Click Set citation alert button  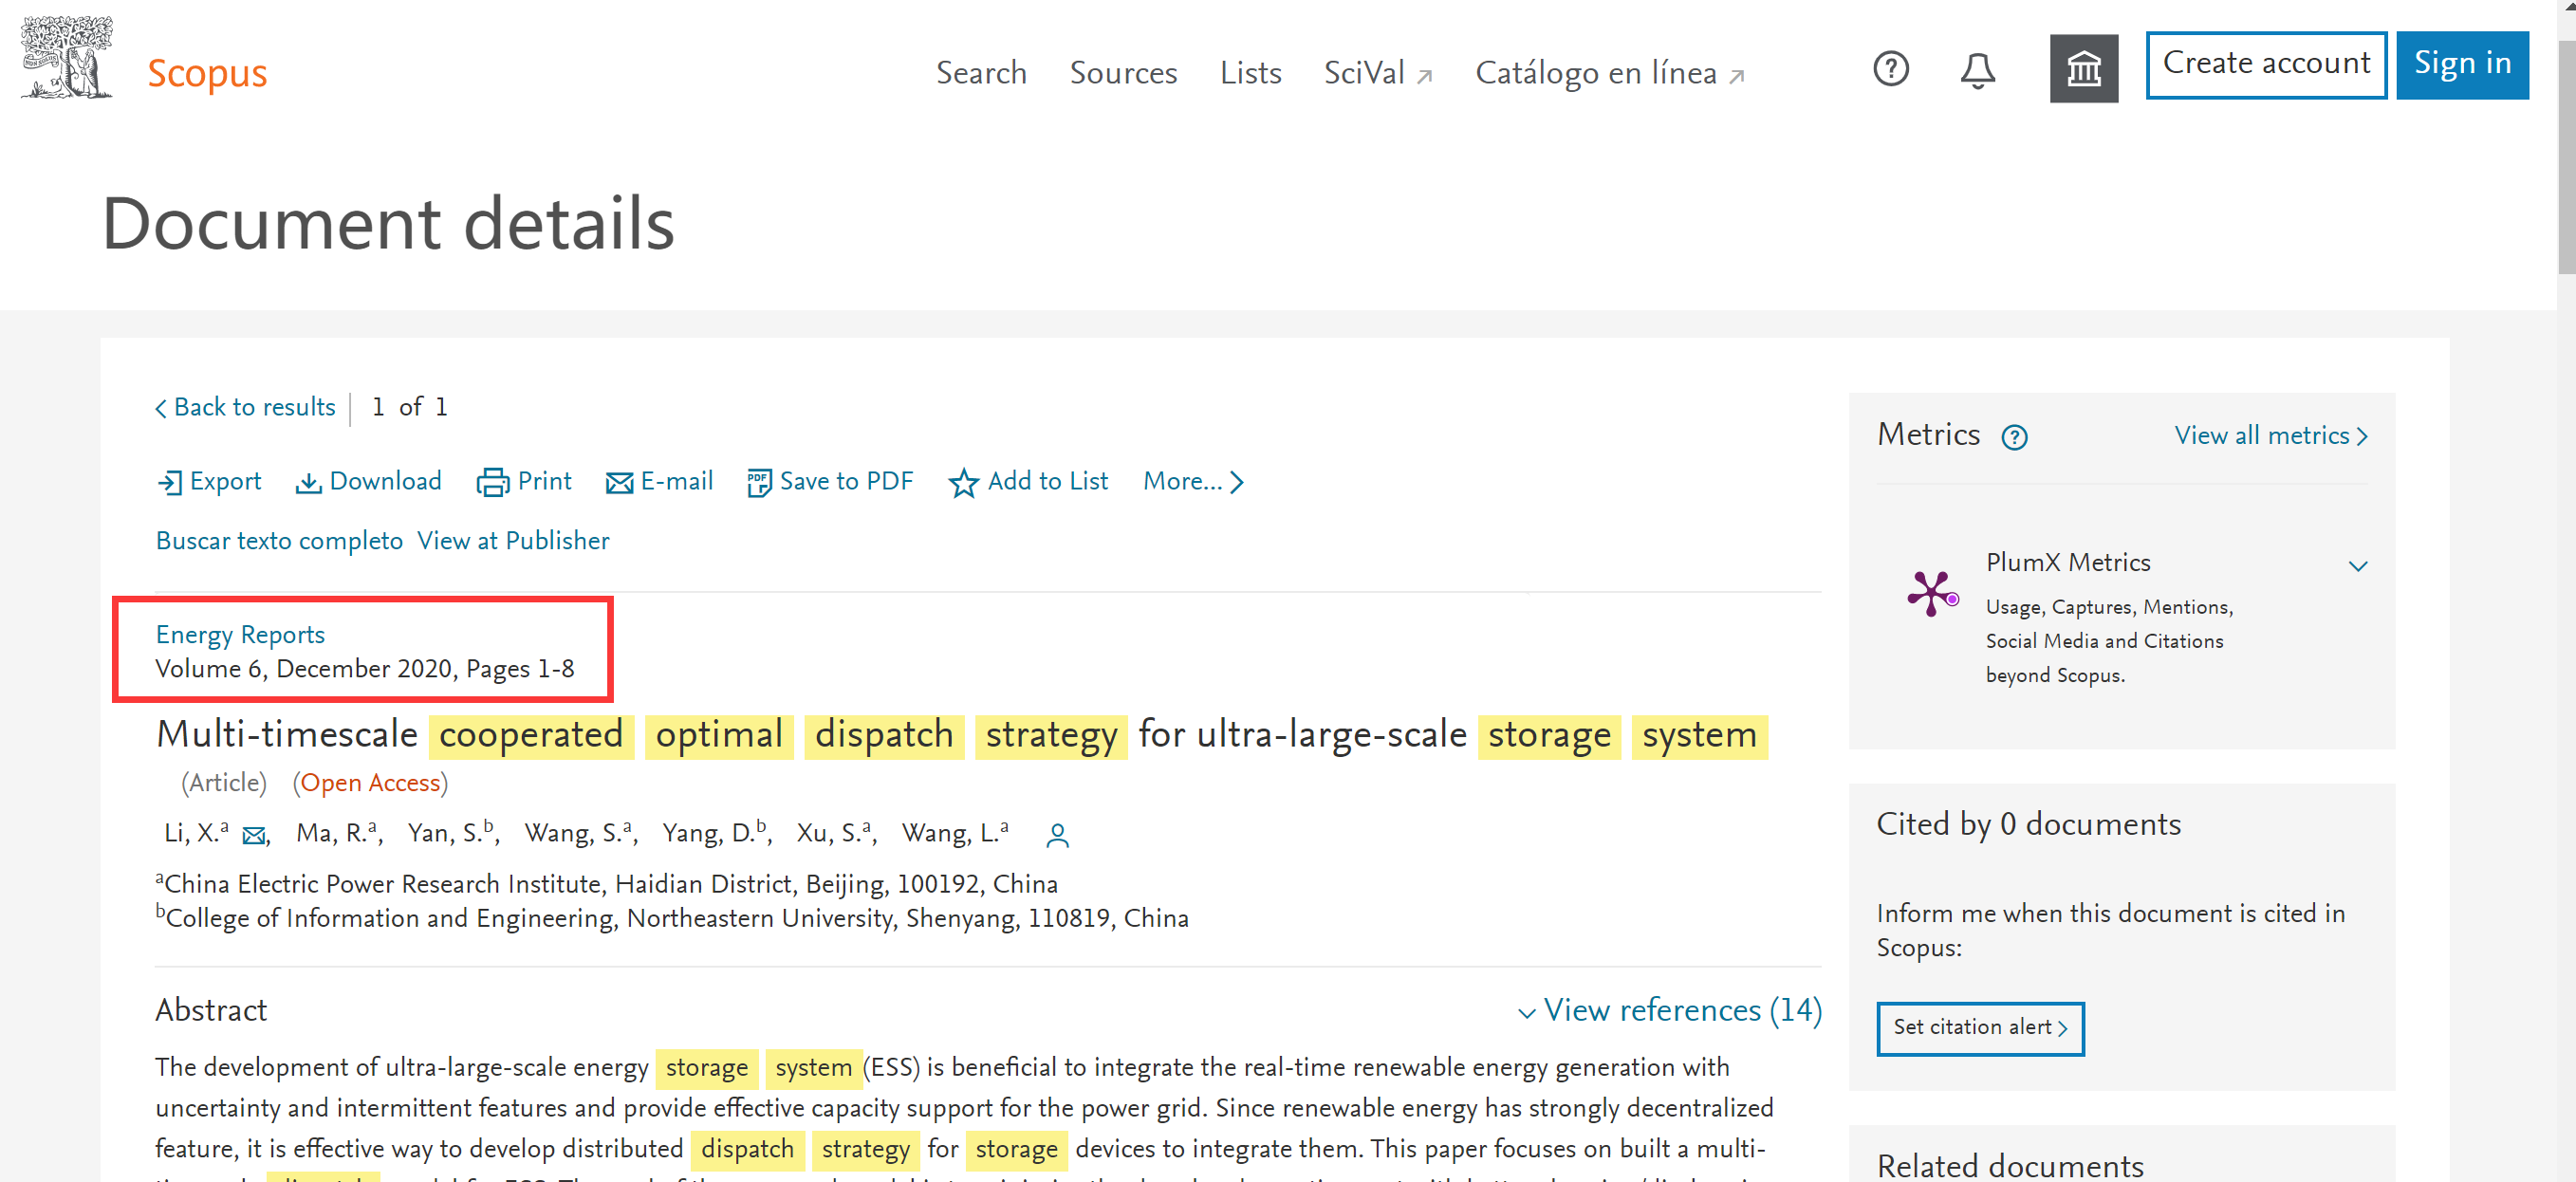(1979, 1028)
